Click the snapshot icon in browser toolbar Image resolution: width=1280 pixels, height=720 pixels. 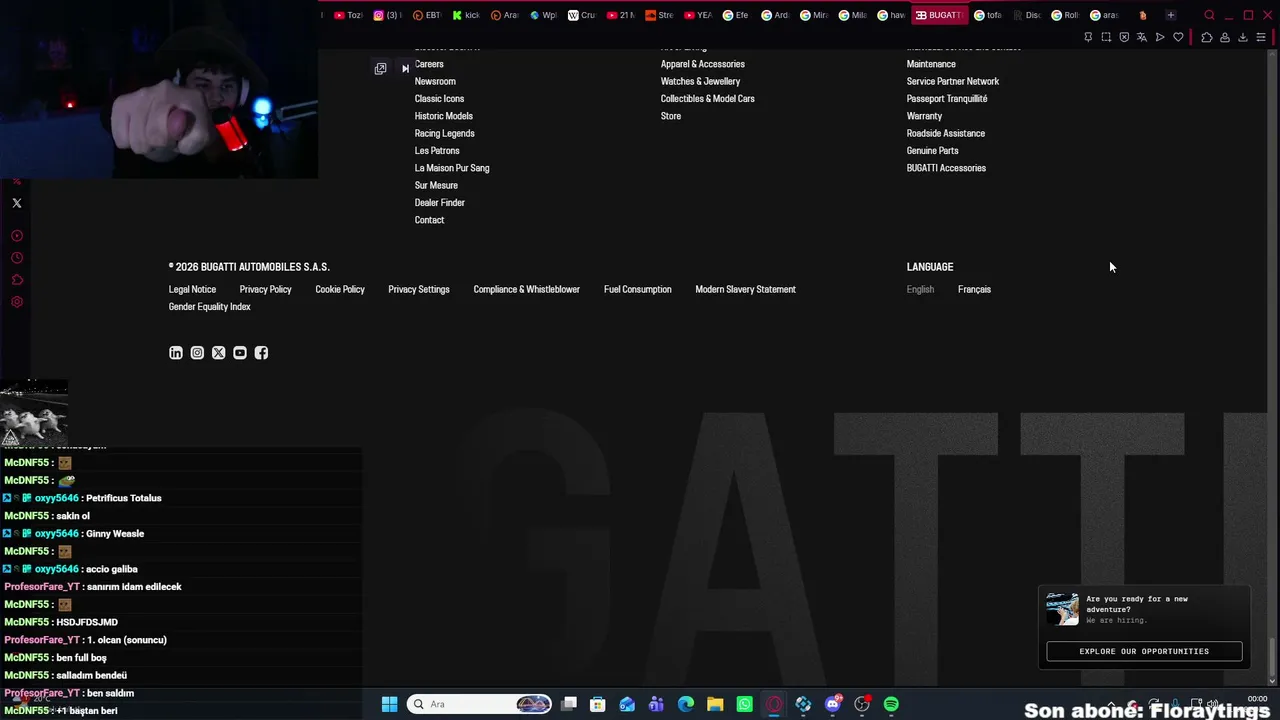click(x=1106, y=38)
